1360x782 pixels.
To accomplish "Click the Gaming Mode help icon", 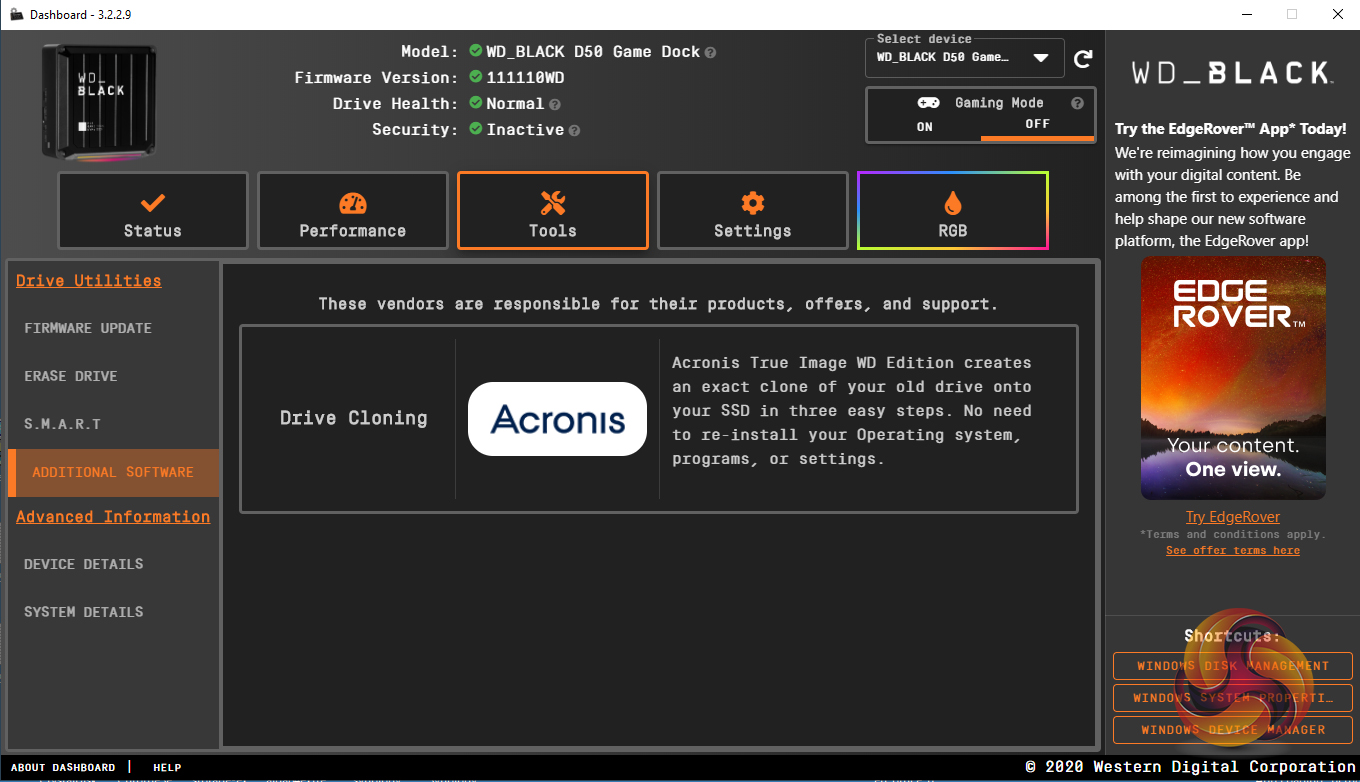I will click(x=1077, y=103).
